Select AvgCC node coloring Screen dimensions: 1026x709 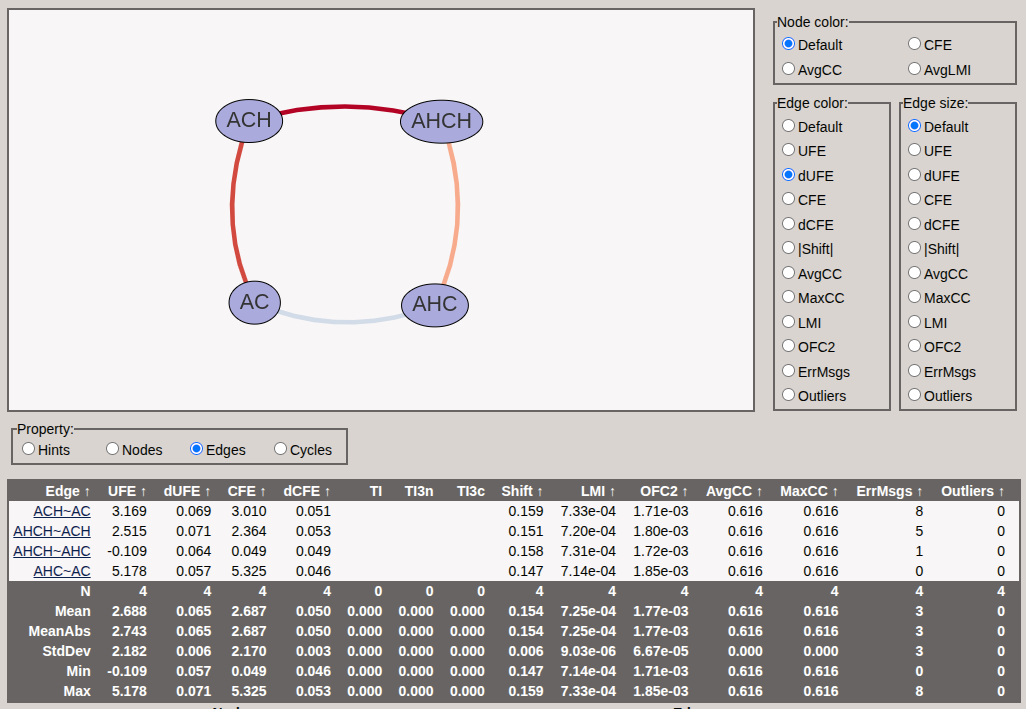788,70
